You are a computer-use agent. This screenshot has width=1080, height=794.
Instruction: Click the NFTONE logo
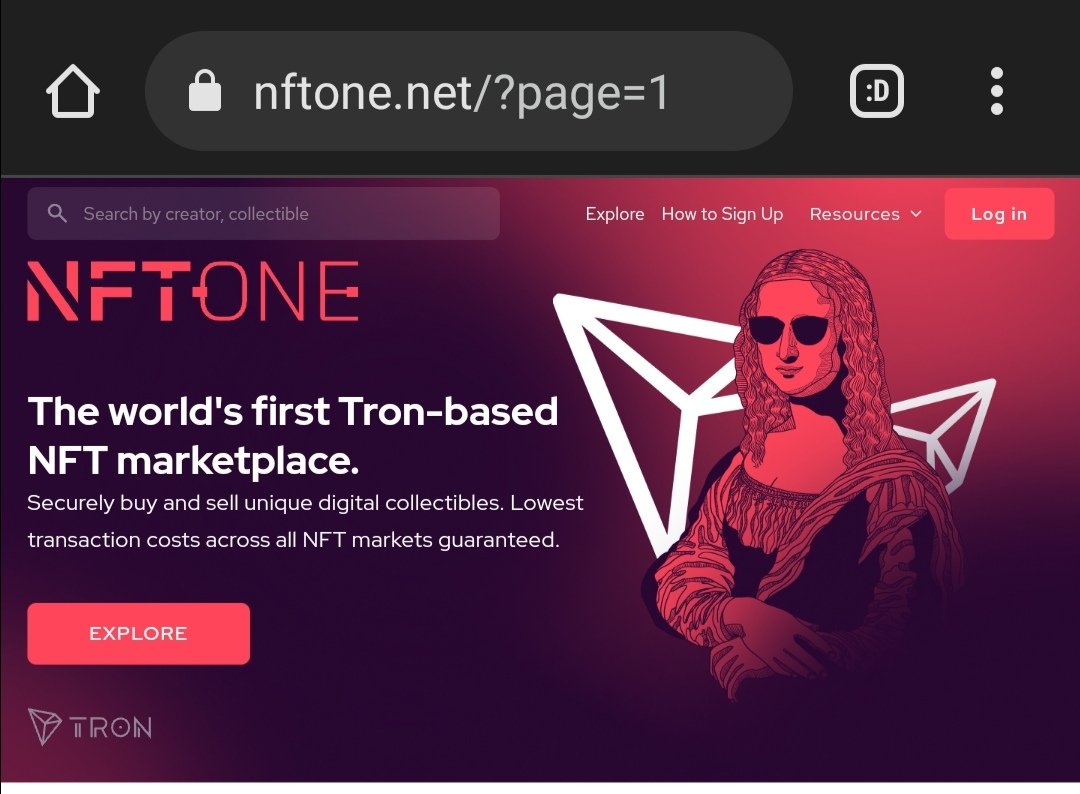pyautogui.click(x=193, y=291)
